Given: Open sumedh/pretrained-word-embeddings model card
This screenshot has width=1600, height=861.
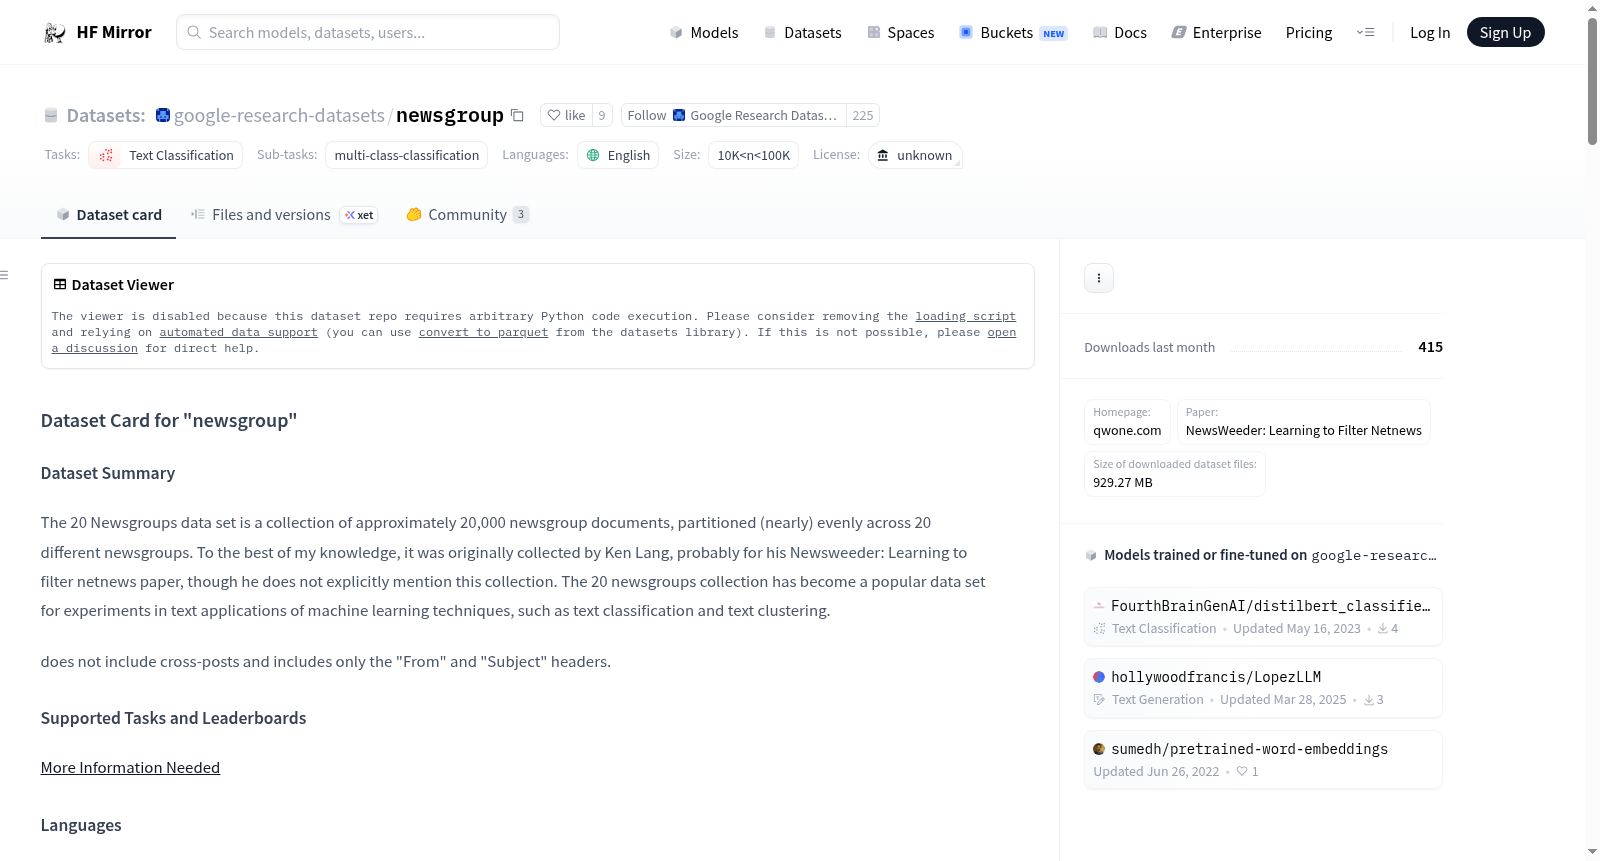Looking at the screenshot, I should point(1263,760).
